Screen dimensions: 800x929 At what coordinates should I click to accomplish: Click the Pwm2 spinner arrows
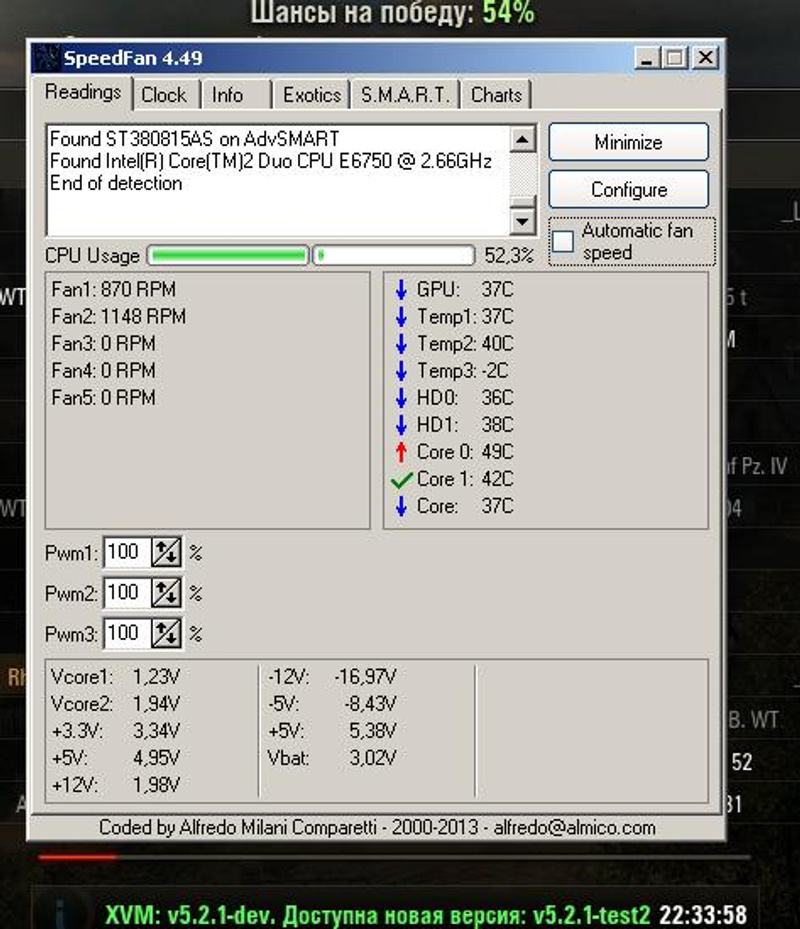pos(166,593)
